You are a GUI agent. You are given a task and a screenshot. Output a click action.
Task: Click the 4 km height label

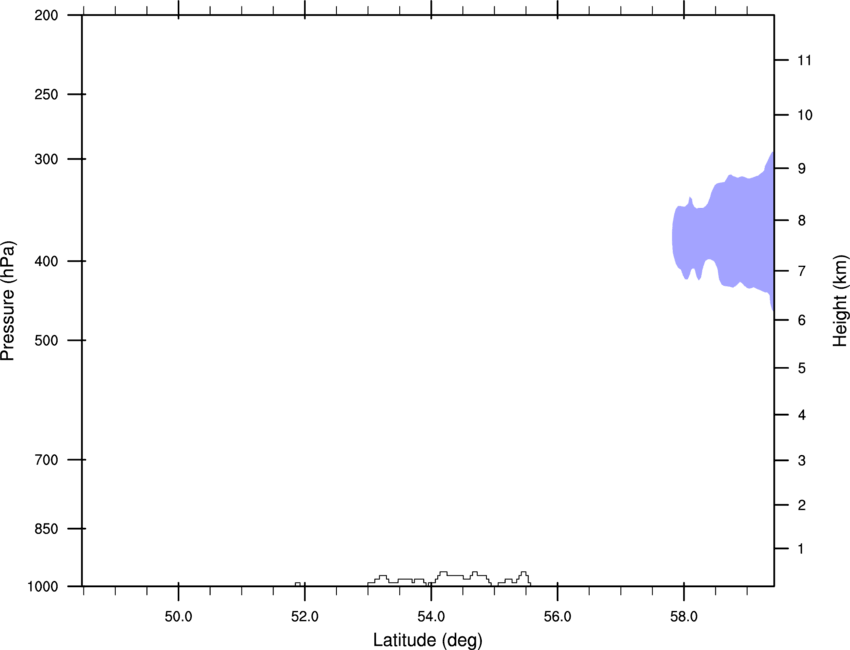[x=802, y=415]
